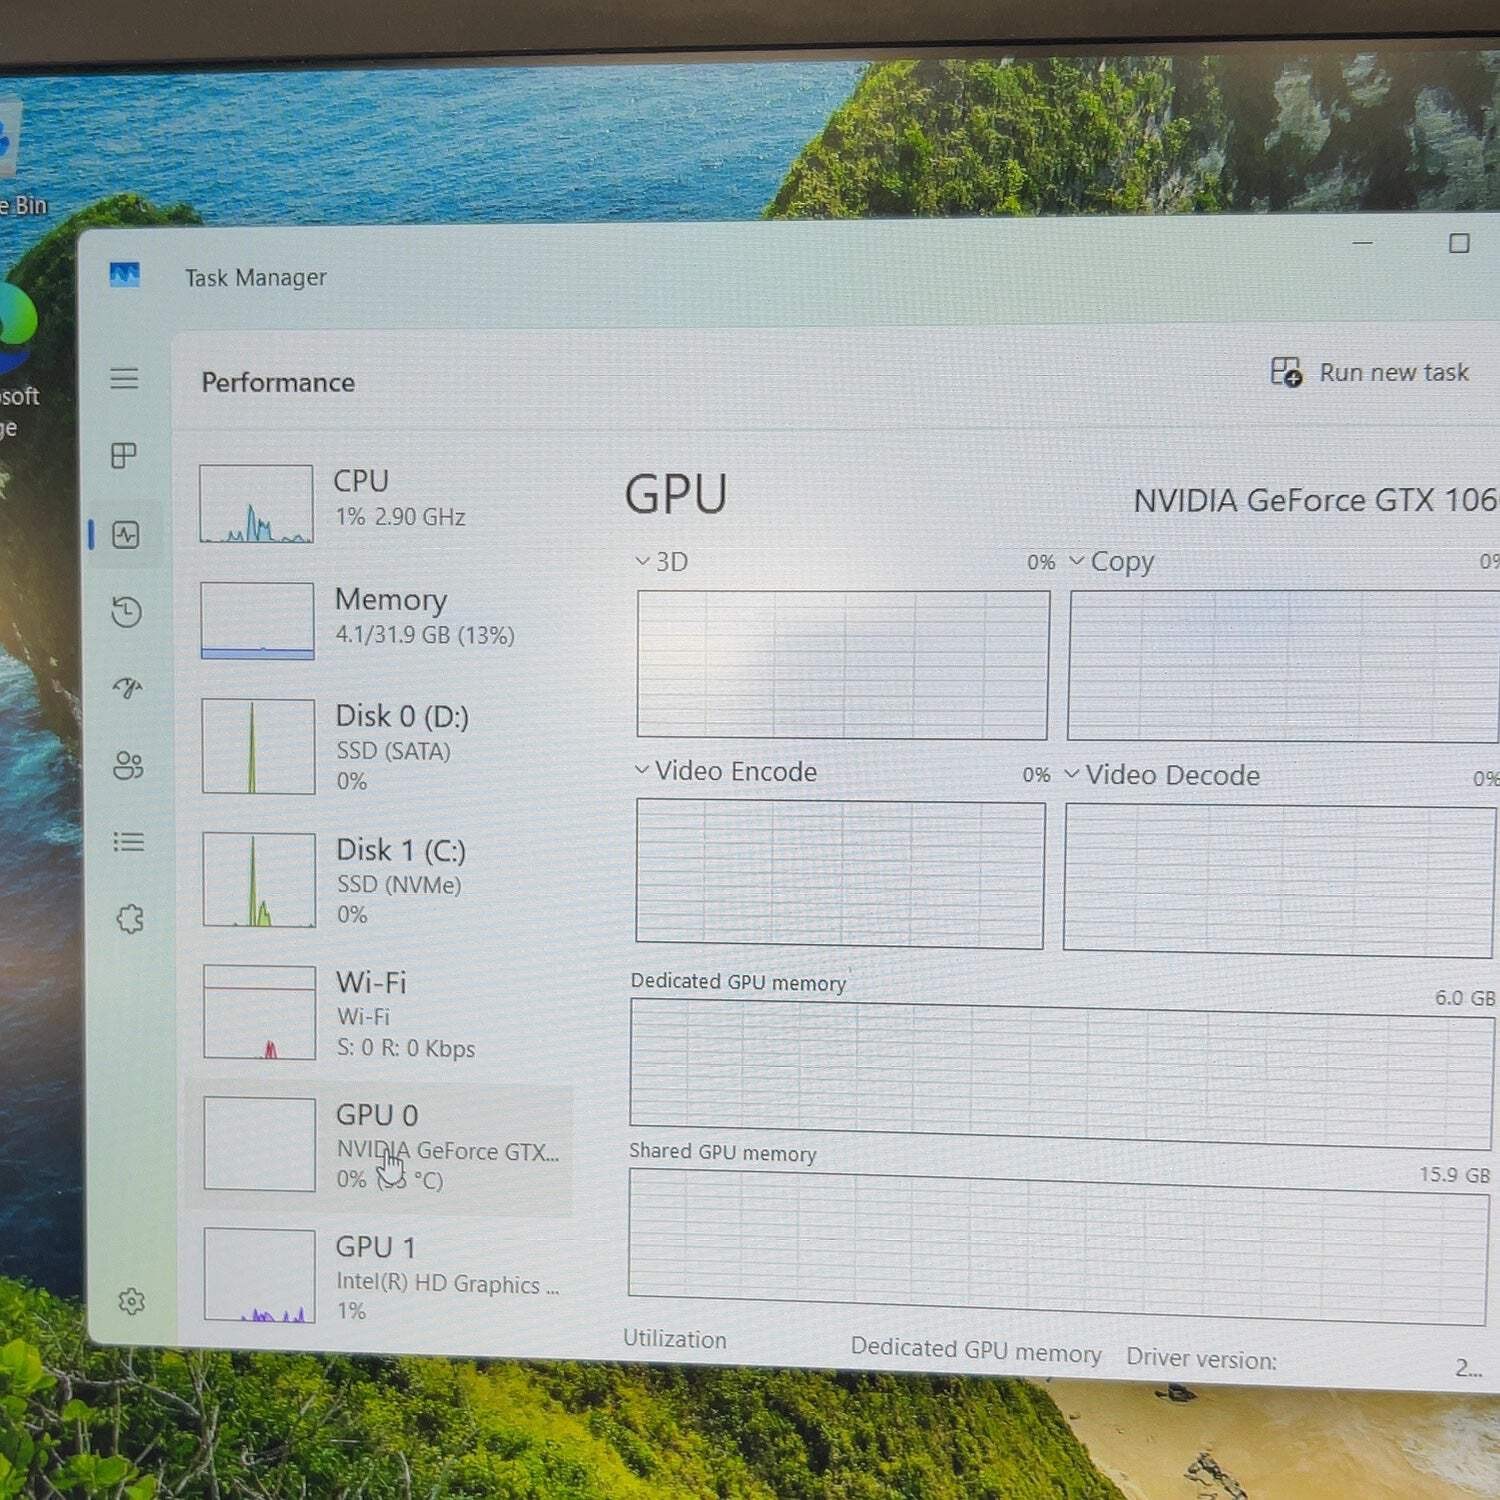Click the CPU usage graph thumbnail
The image size is (1500, 1500).
point(256,504)
